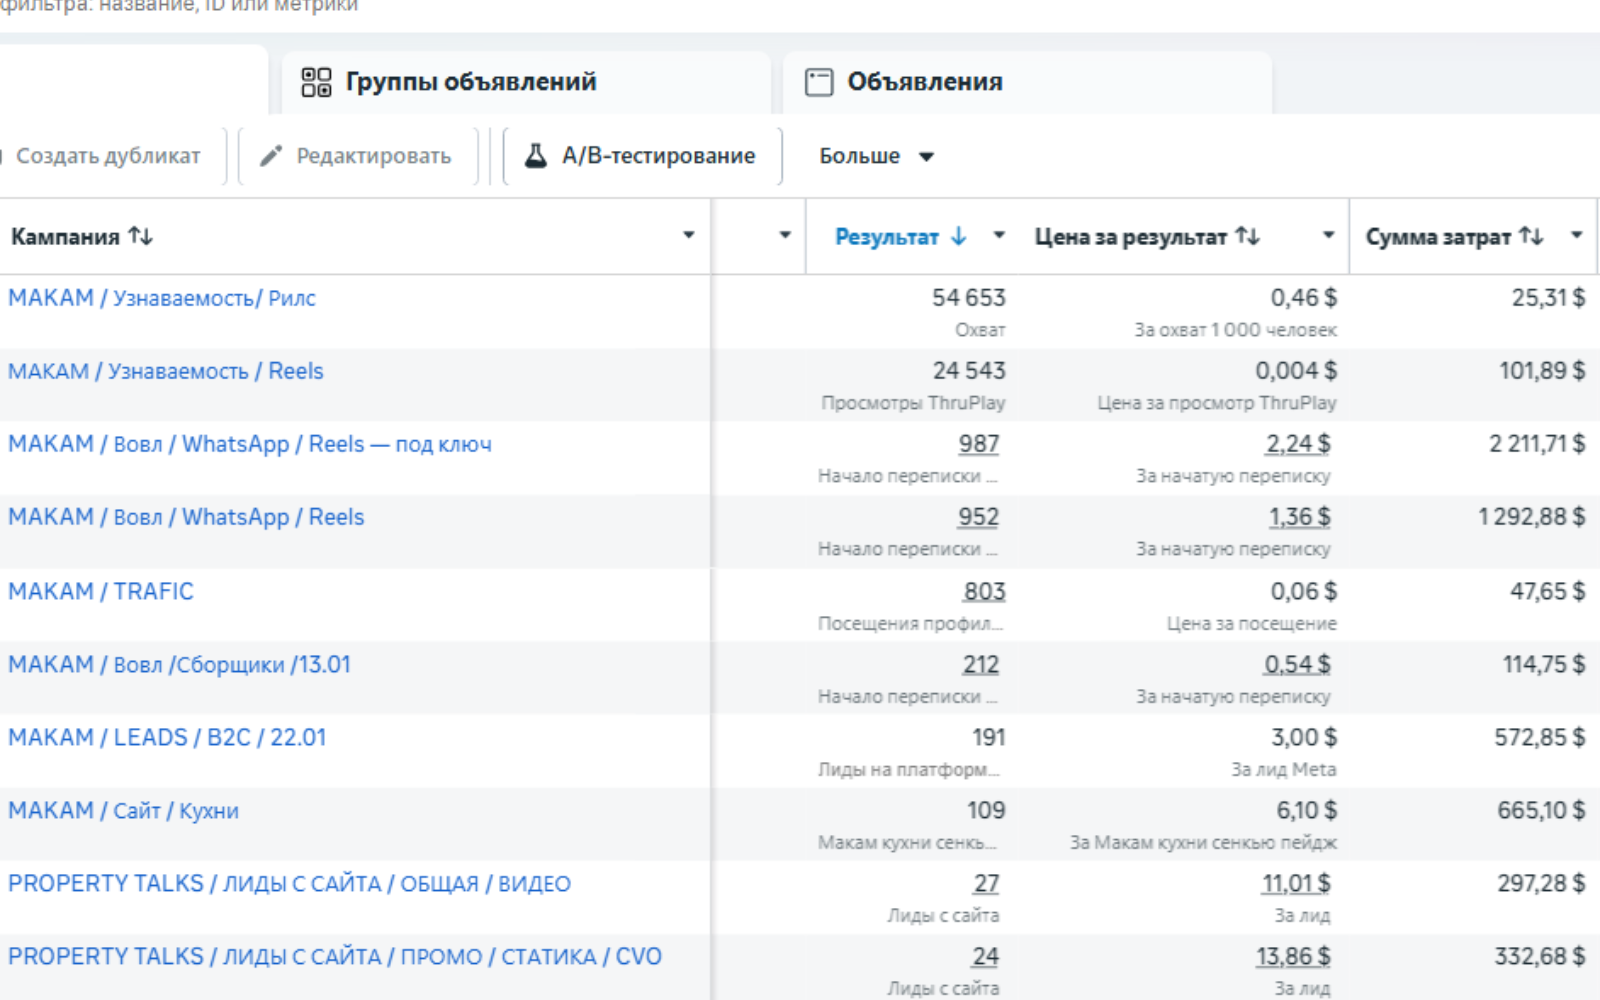
Task: Open the Результат column options caret
Action: [998, 235]
